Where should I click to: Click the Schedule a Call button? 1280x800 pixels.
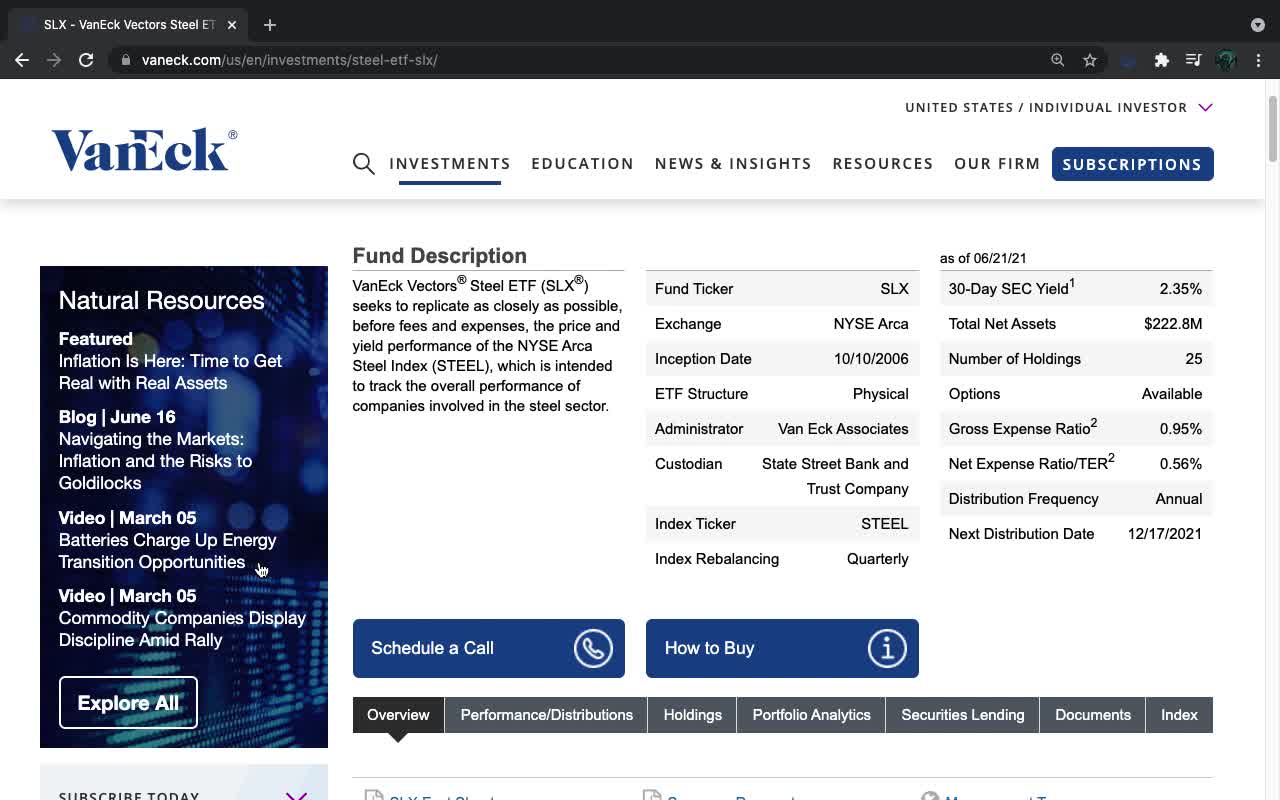coord(489,648)
